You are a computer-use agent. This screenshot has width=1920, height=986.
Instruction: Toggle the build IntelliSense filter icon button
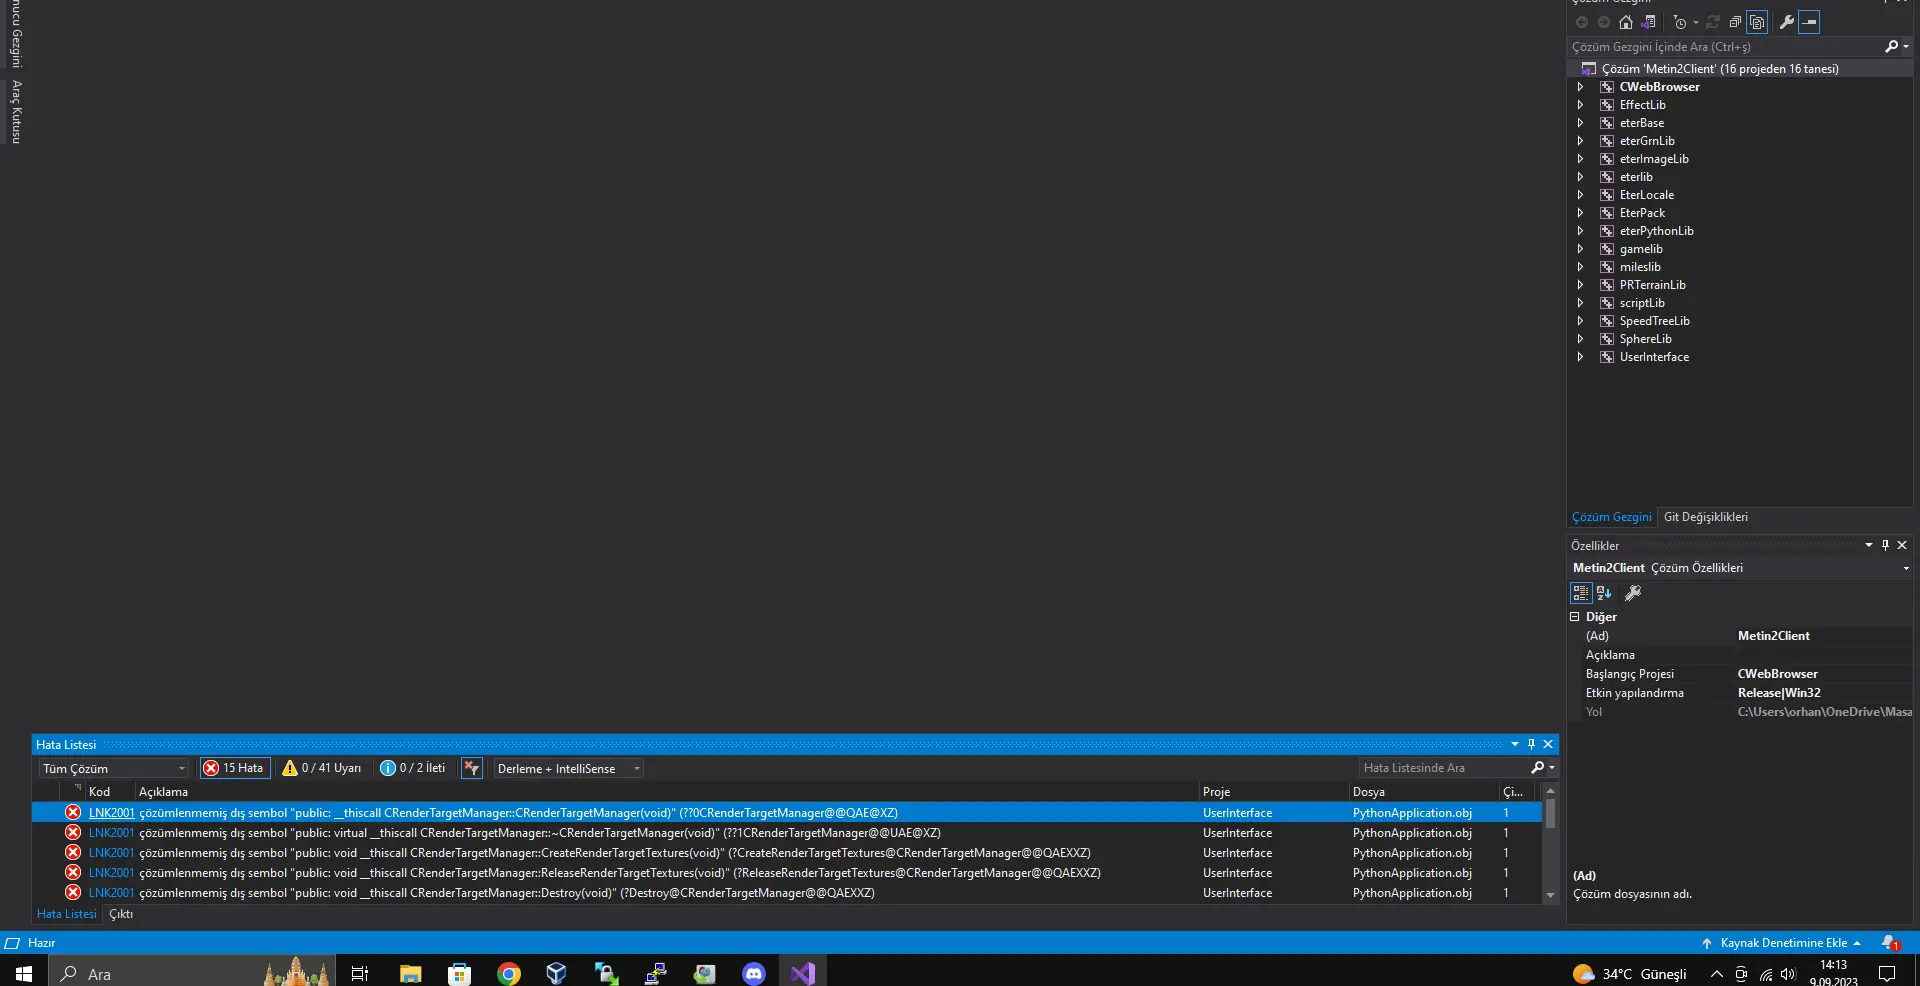tap(472, 768)
